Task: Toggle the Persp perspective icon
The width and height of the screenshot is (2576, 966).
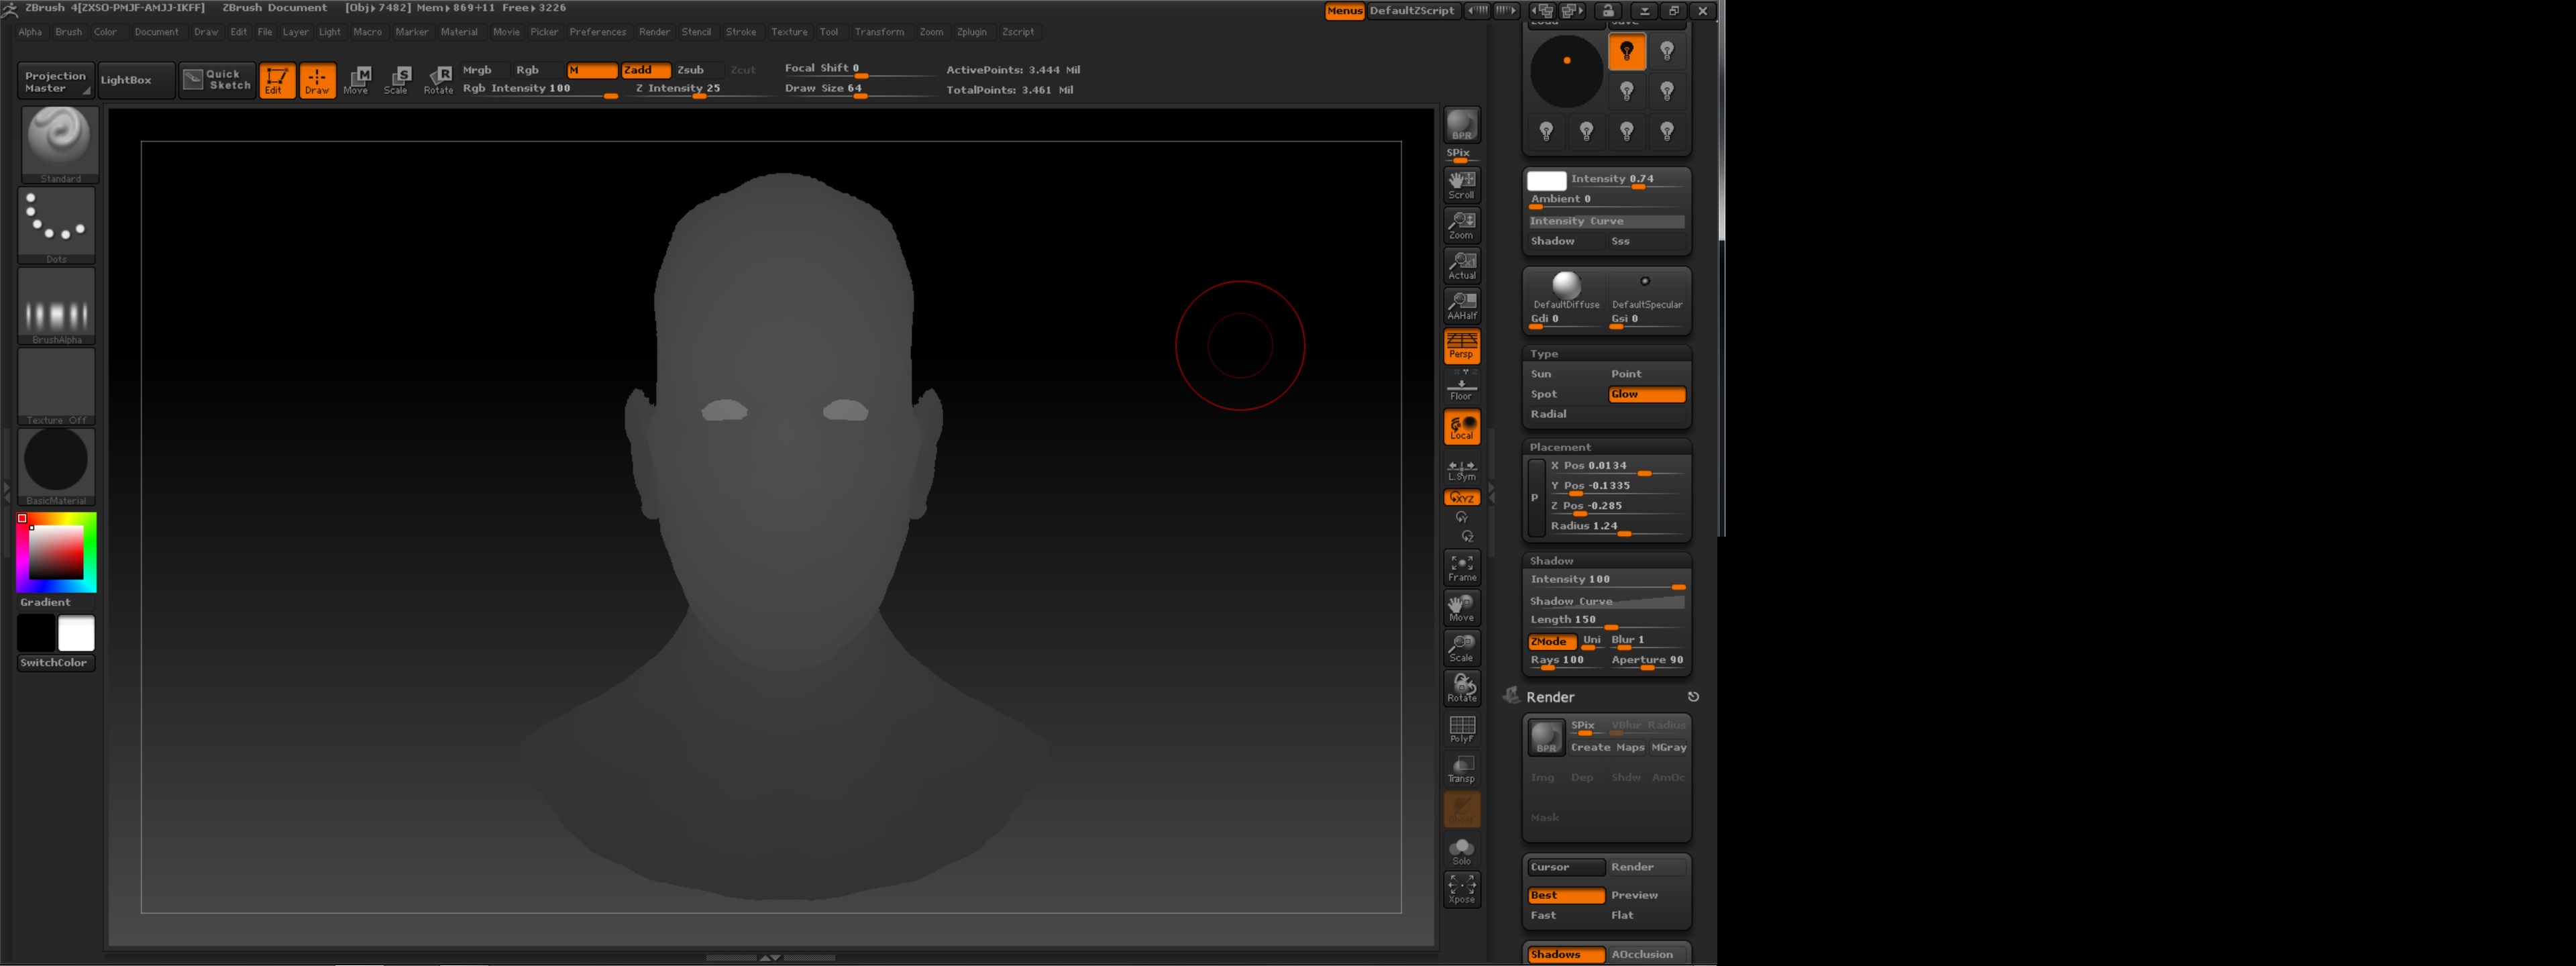Action: point(1461,346)
